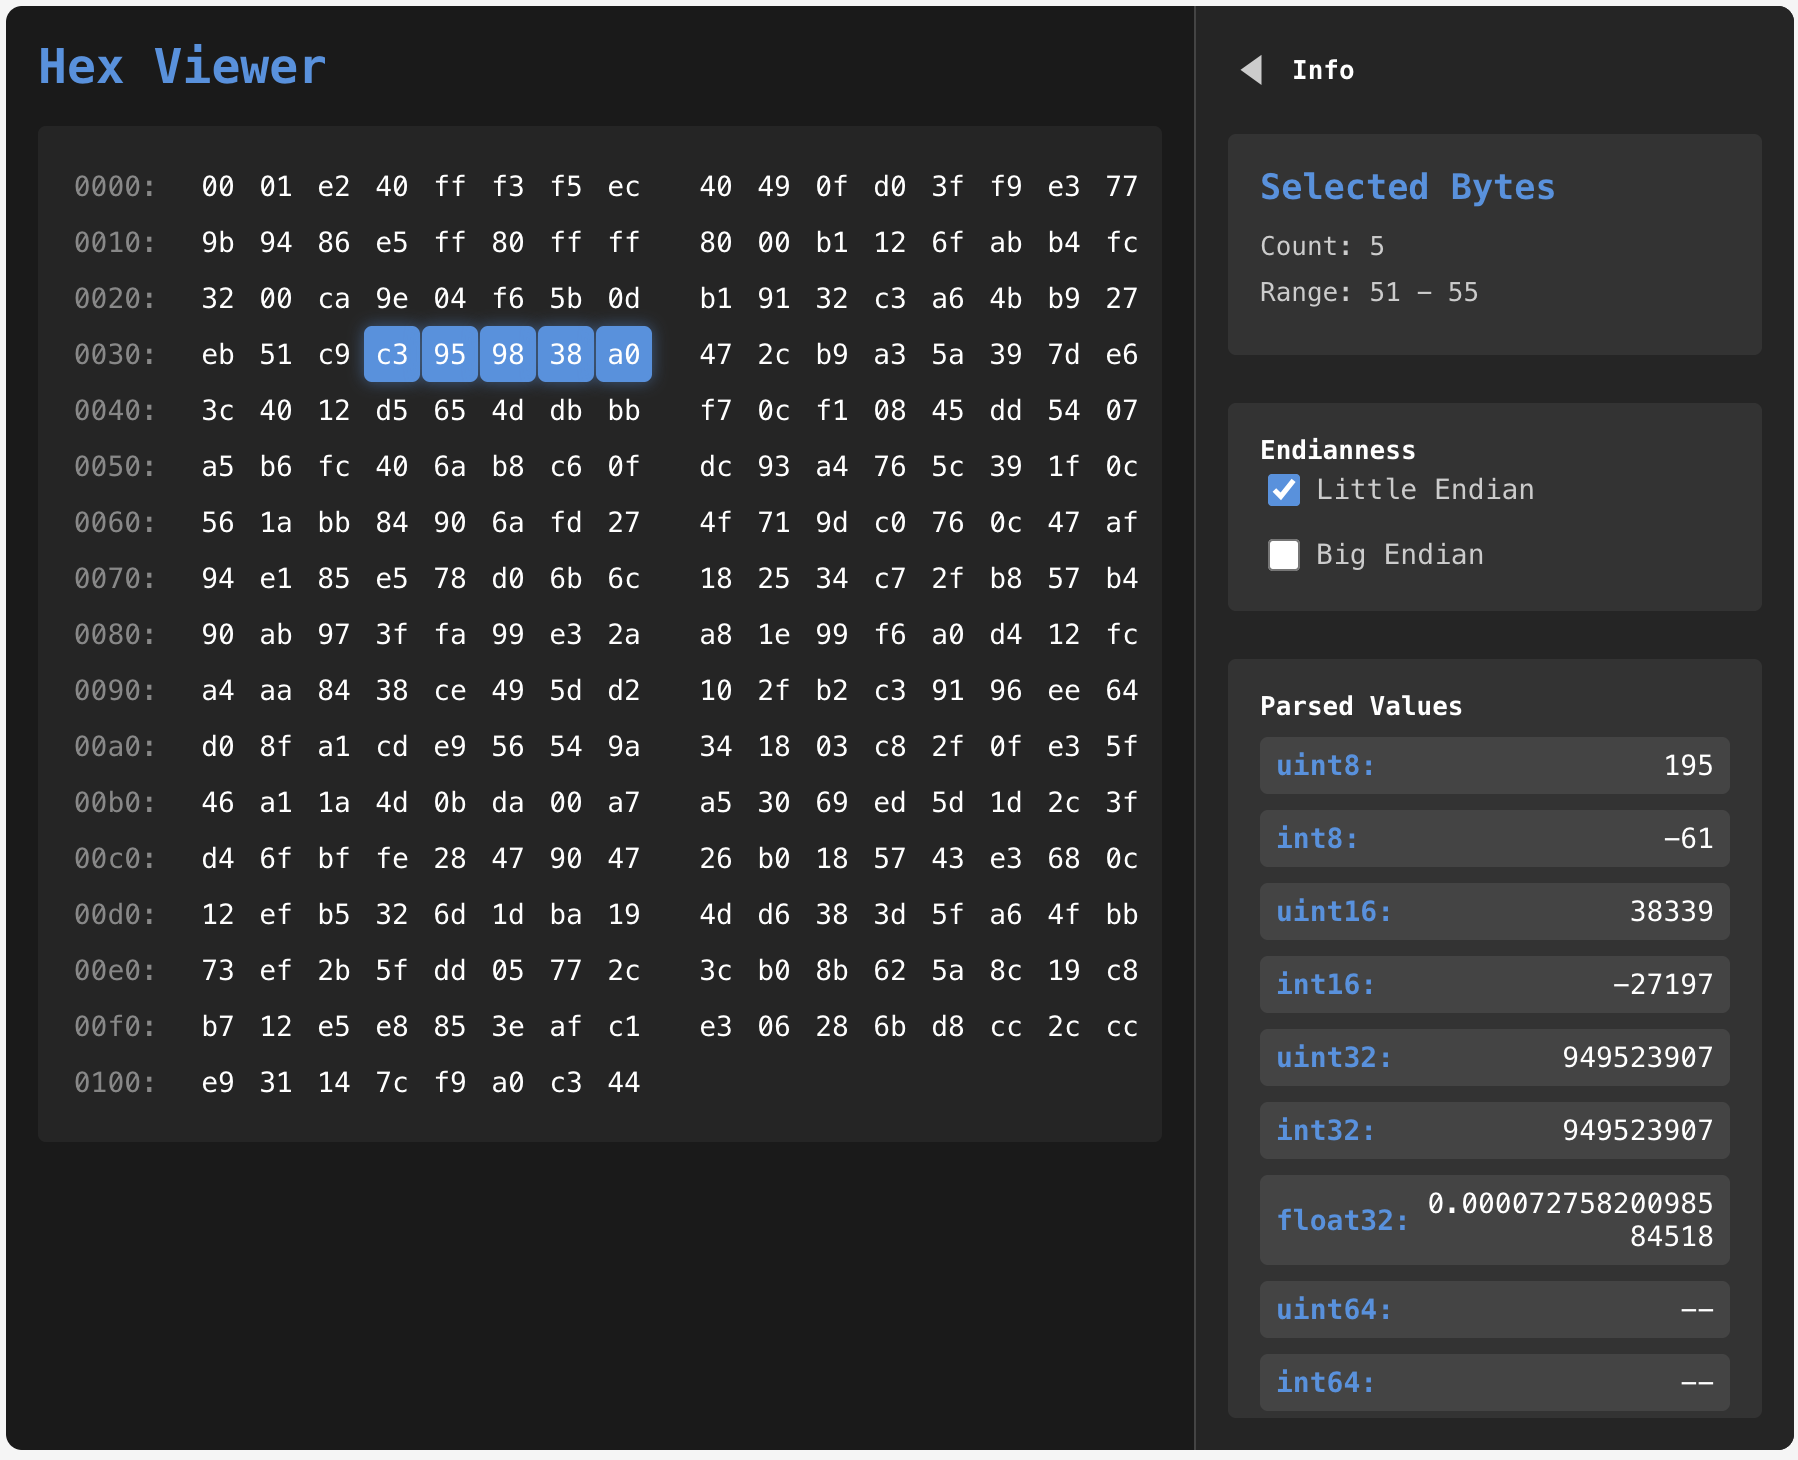Collapse the Info panel with the triangle arrow
1798x1460 pixels.
tap(1251, 70)
